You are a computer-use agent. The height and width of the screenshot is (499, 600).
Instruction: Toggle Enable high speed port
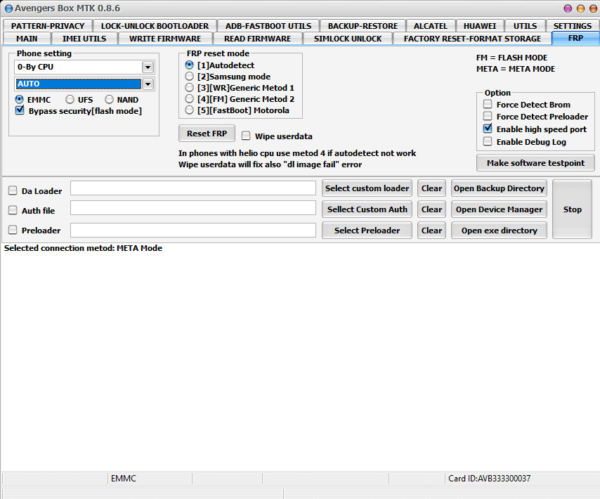coord(488,129)
